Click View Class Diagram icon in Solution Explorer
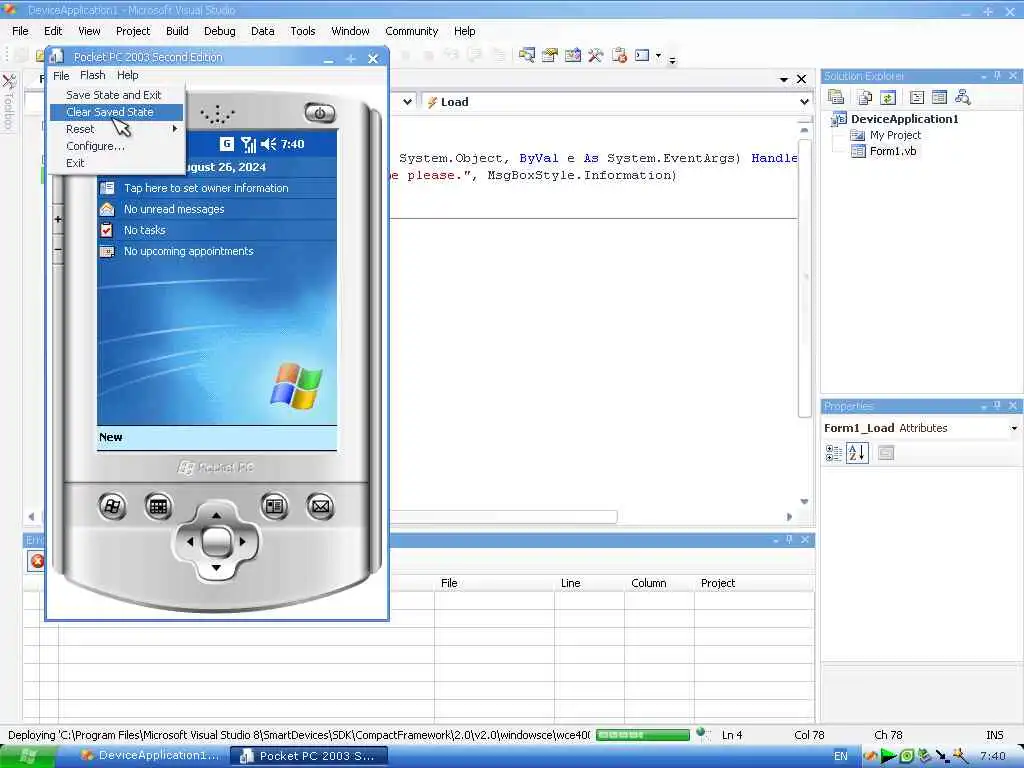Viewport: 1024px width, 768px height. (963, 97)
